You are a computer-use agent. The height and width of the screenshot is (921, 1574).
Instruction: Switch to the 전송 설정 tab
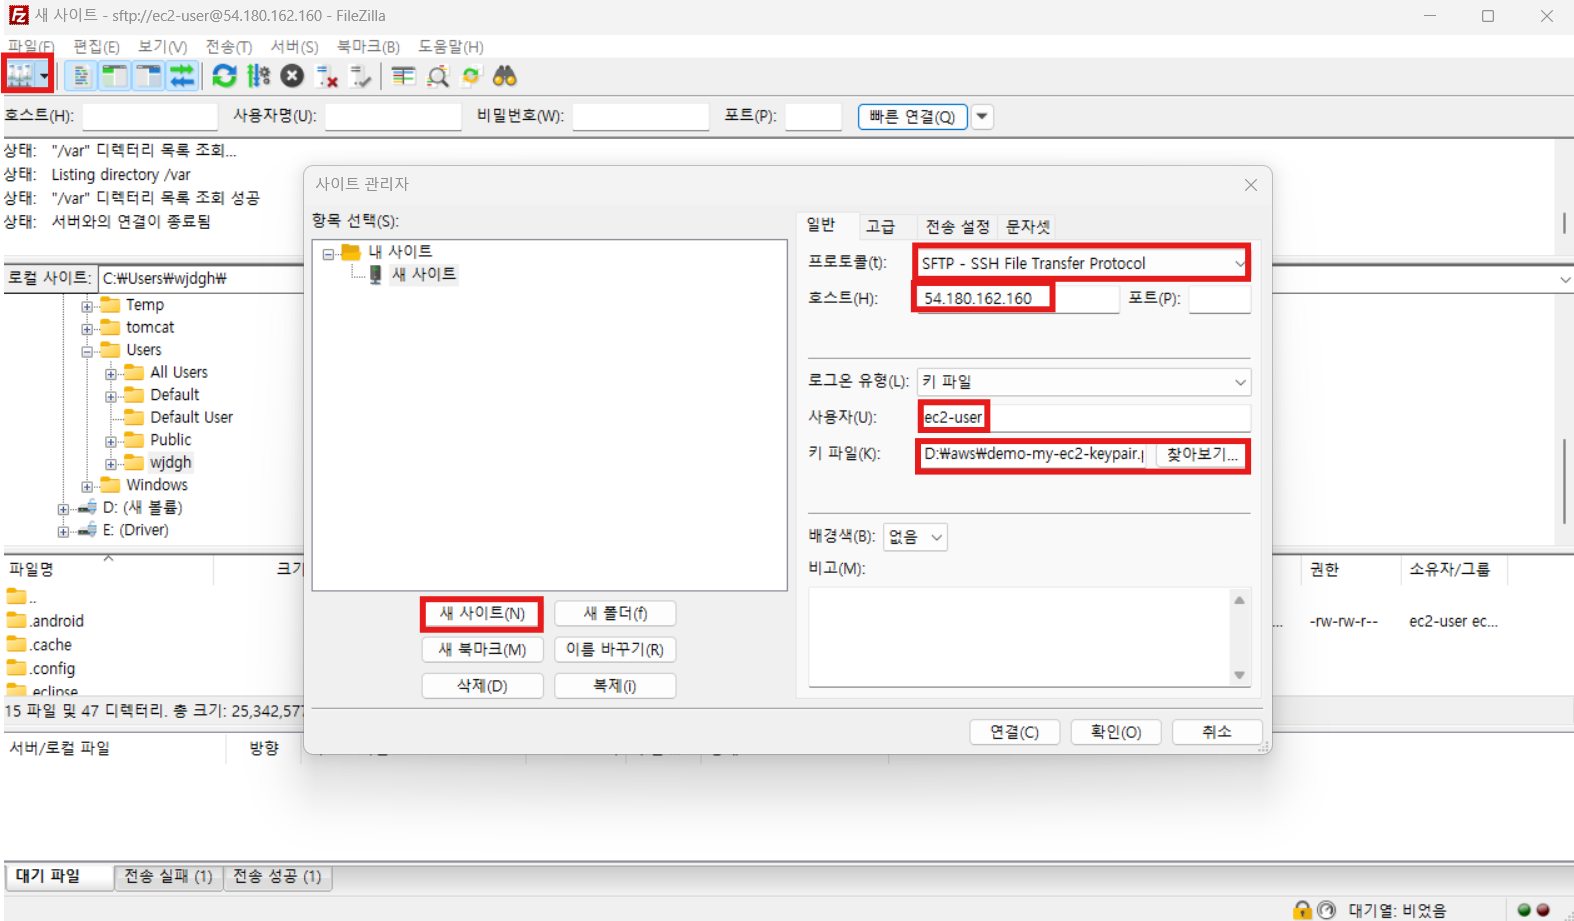point(957,226)
